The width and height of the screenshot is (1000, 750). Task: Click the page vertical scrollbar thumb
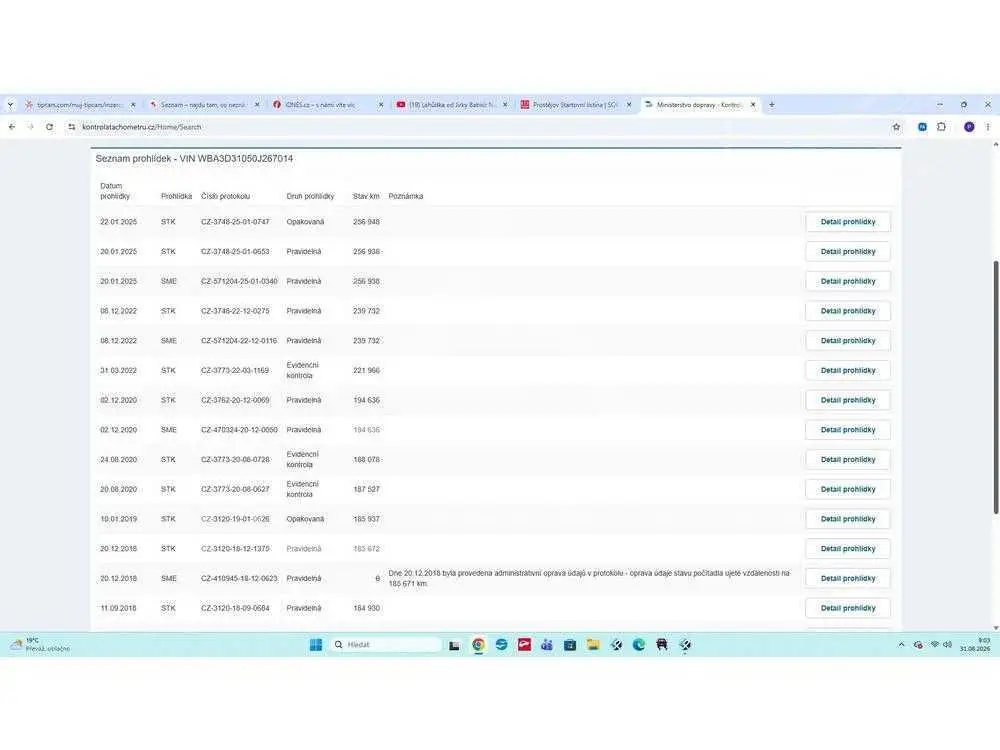(996, 387)
